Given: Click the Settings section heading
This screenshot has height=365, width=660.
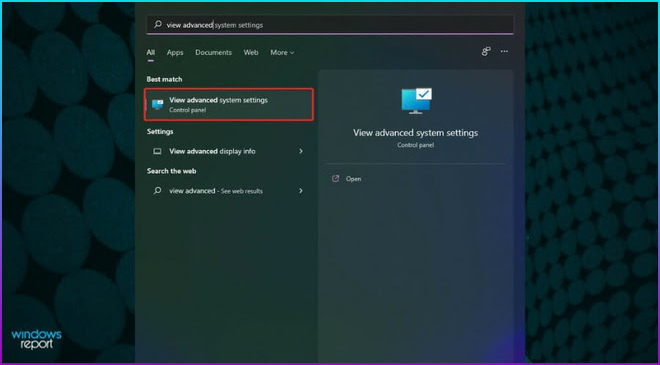Looking at the screenshot, I should click(x=160, y=132).
